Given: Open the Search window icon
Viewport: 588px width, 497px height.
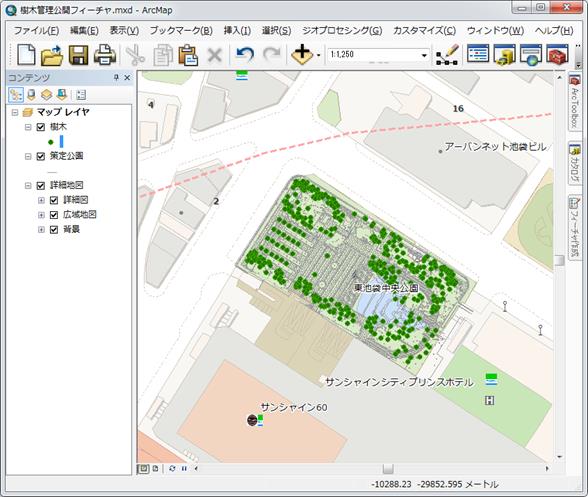Looking at the screenshot, I should coord(531,55).
